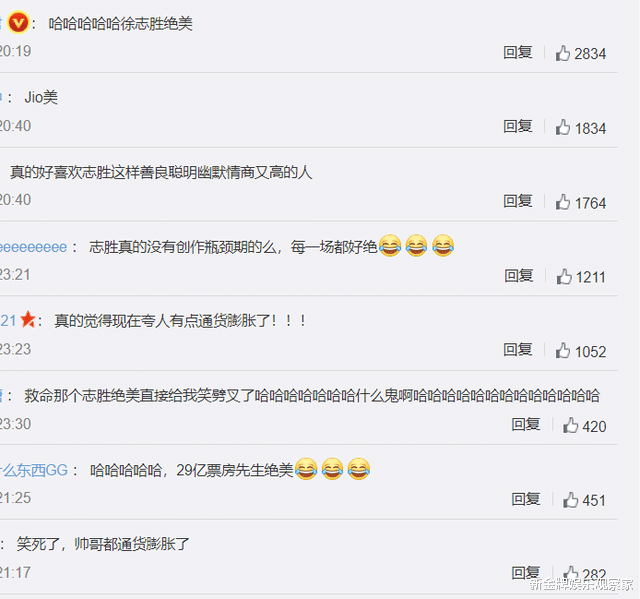
Task: Reply to the 救命那个志胜绝美 comment
Action: point(526,424)
